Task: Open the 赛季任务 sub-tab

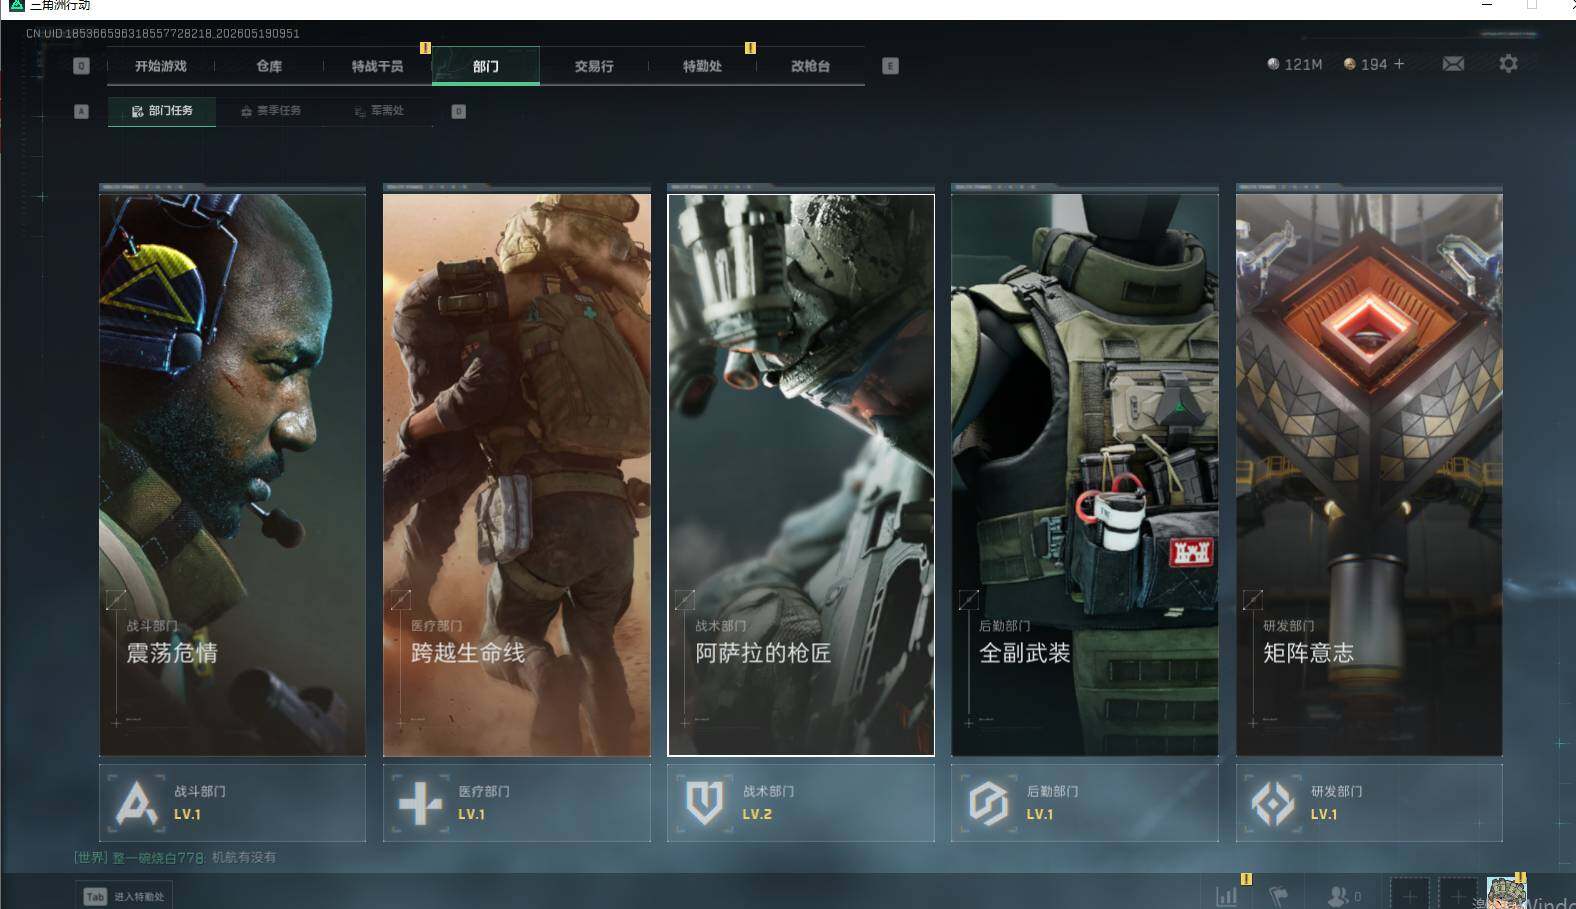Action: (271, 111)
